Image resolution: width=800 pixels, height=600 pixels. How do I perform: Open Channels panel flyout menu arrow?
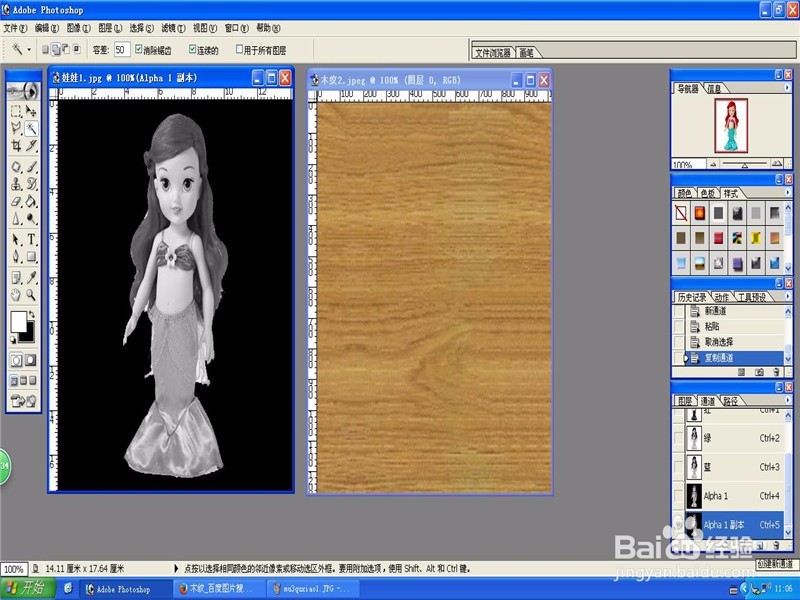click(x=787, y=400)
